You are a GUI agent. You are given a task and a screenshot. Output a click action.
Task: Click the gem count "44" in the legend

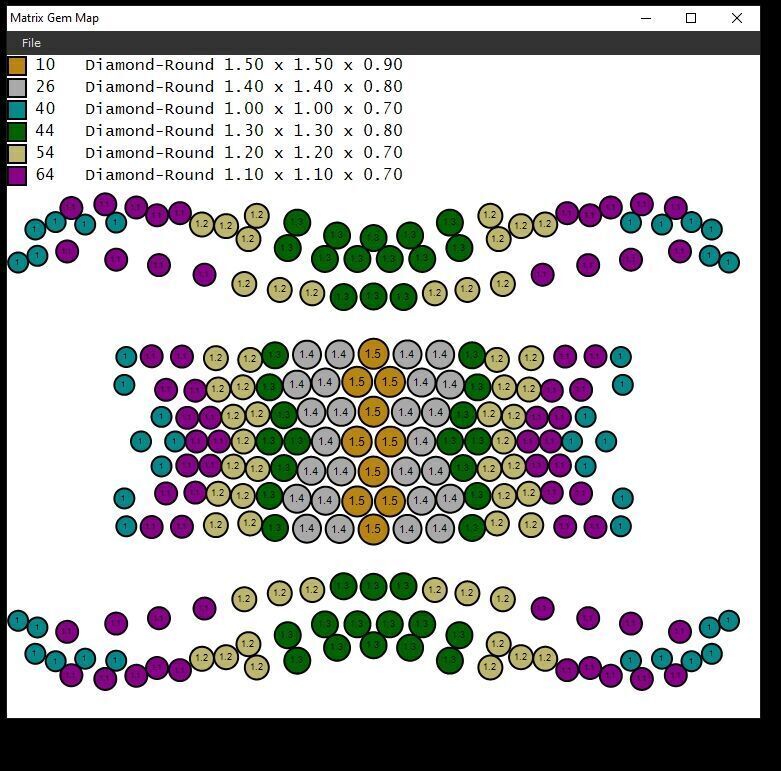point(45,130)
